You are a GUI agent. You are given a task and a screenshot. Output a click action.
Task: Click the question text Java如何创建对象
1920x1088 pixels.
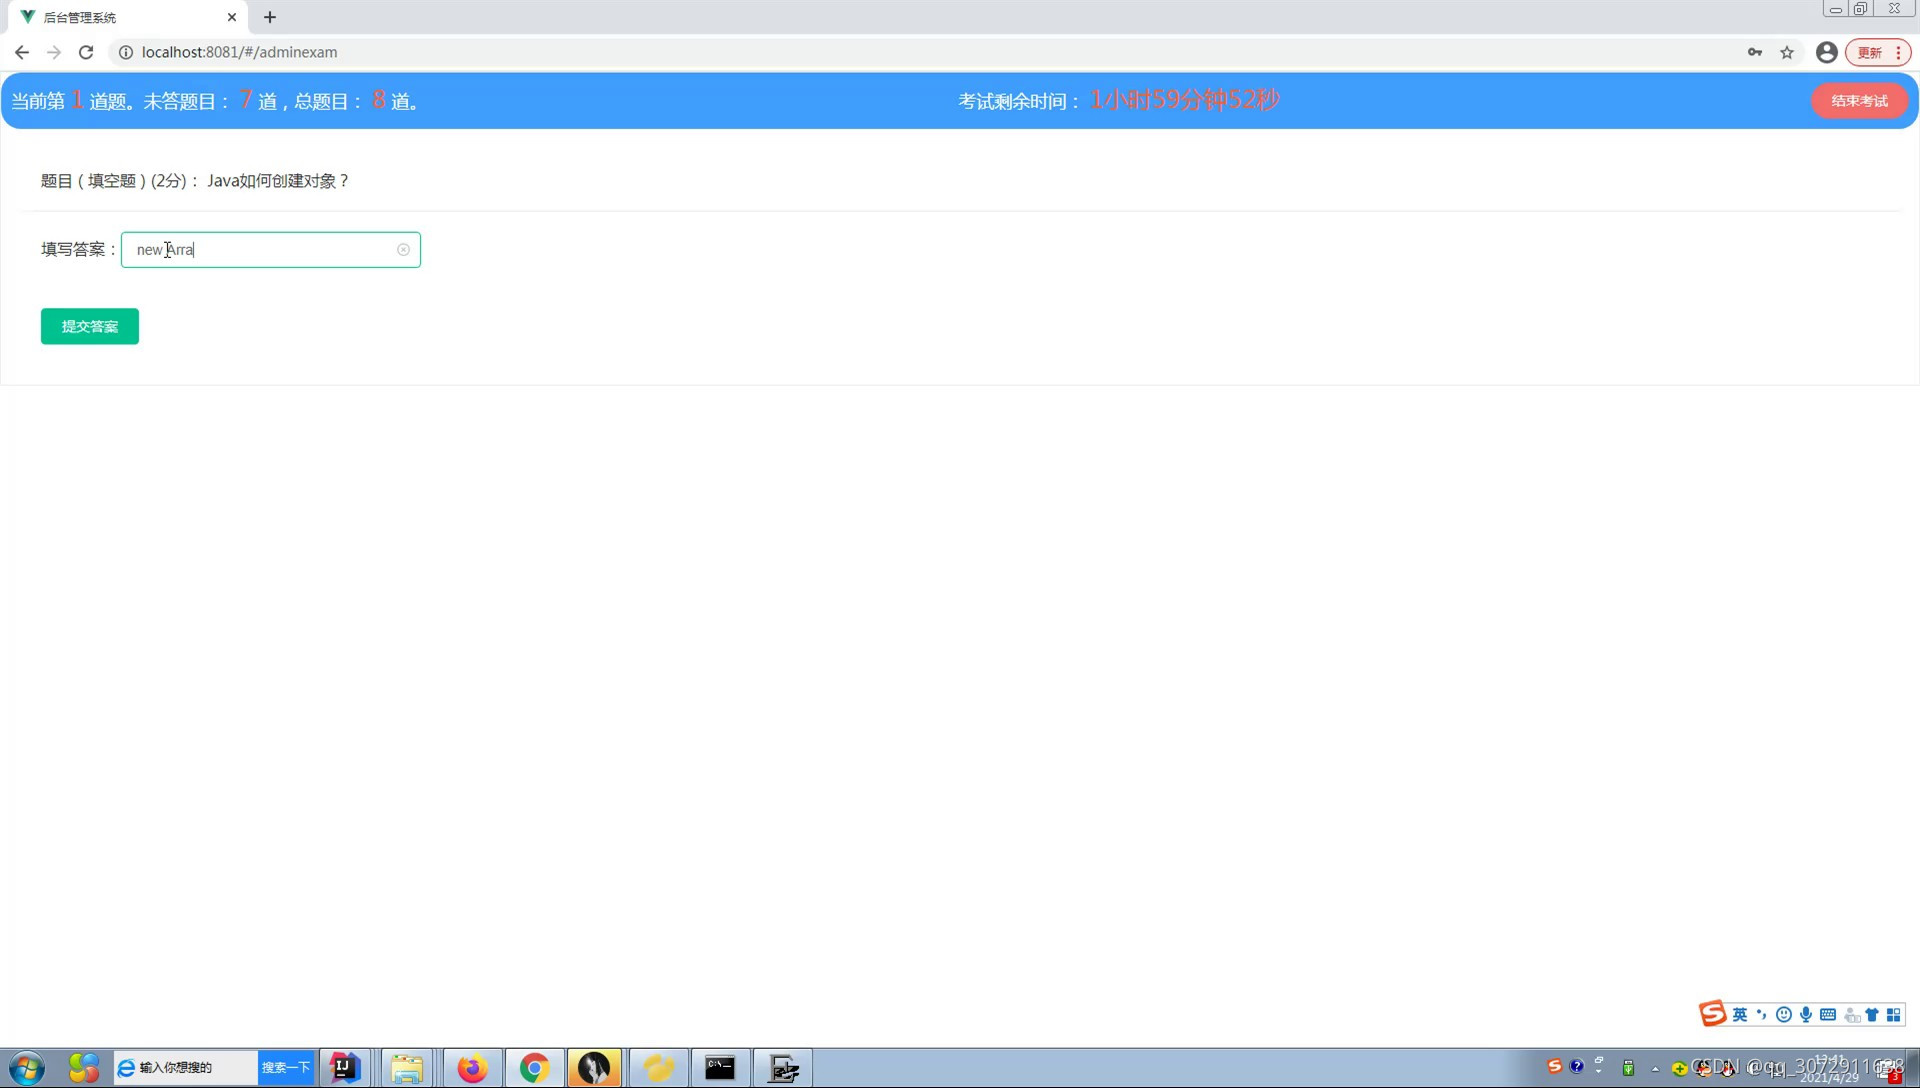click(x=278, y=181)
